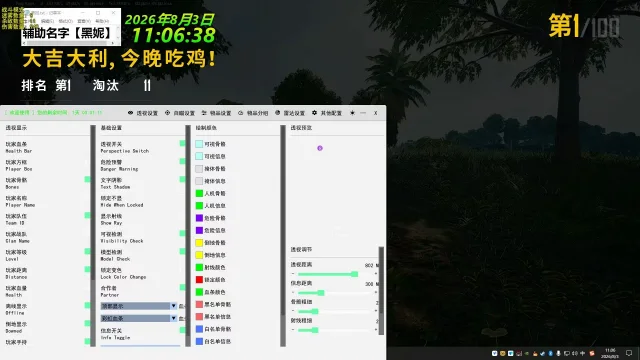Image resolution: width=640 pixels, height=360 pixels.
Task: Toggle the Danger Warning option
Action: tap(182, 162)
